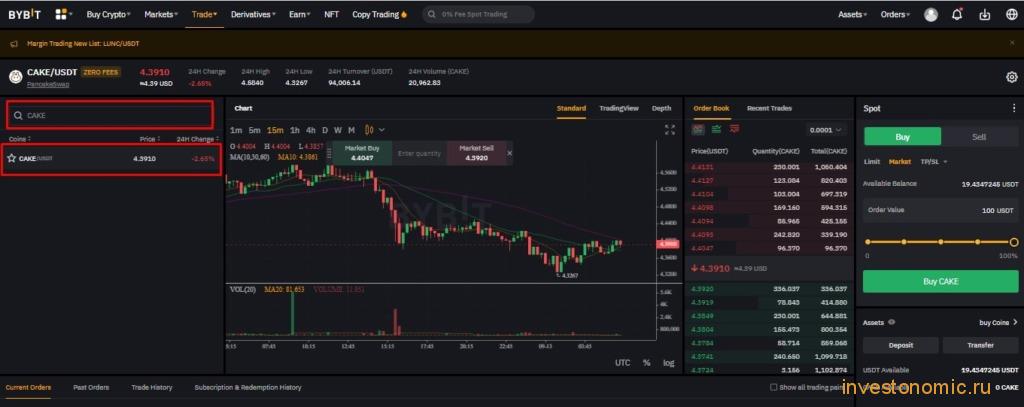Open trading settings gear
The image size is (1024, 407).
[1012, 77]
